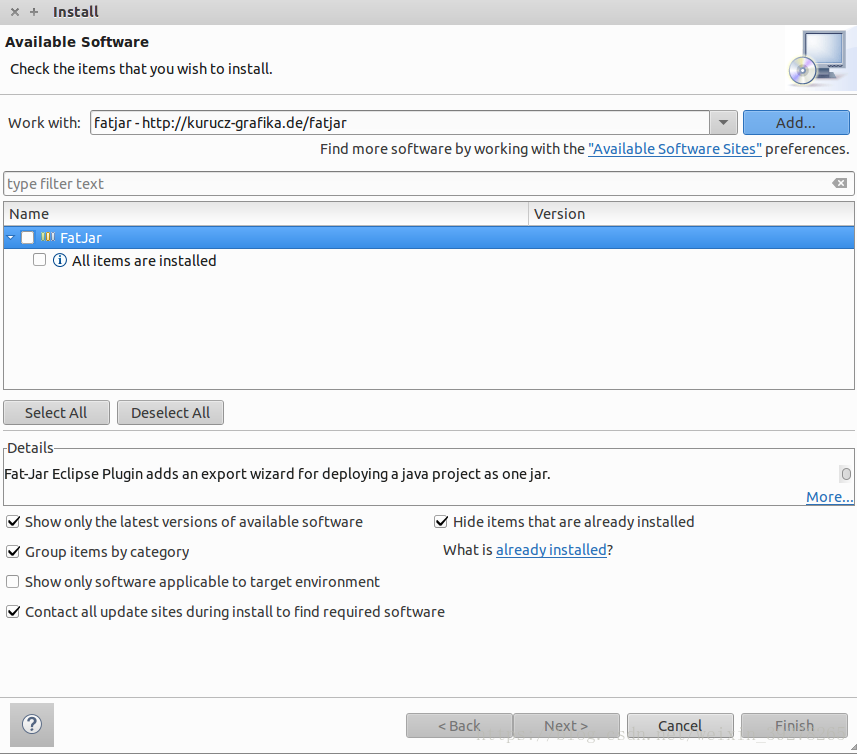Toggle Group items by category
Image resolution: width=857 pixels, height=754 pixels.
tap(13, 552)
